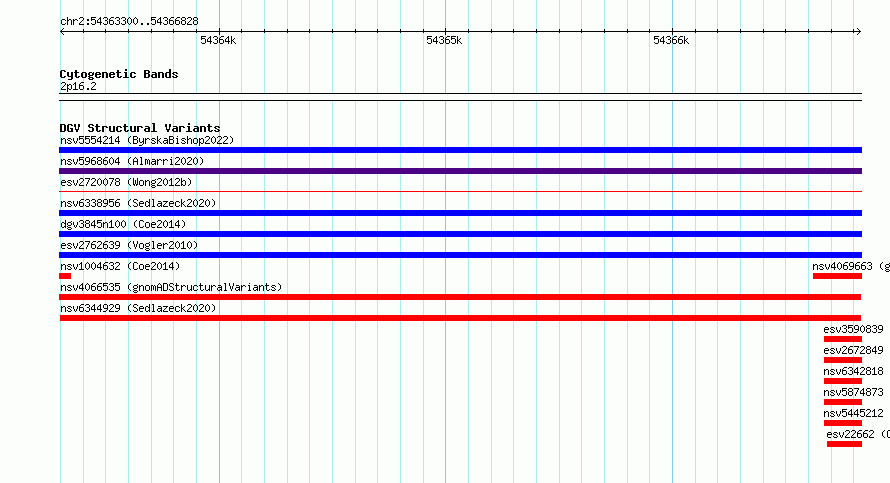Click the red bar under nsv4069663
Screen dimensions: 890x483
837,276
